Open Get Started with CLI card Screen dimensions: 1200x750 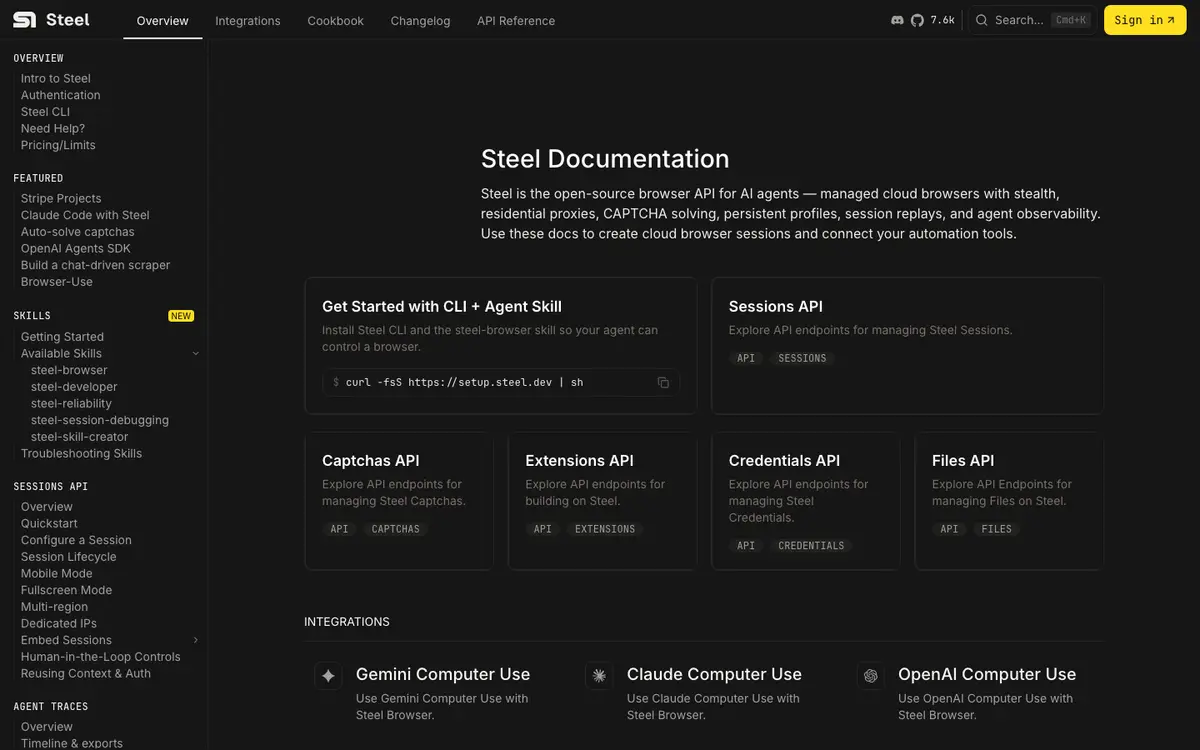point(501,345)
